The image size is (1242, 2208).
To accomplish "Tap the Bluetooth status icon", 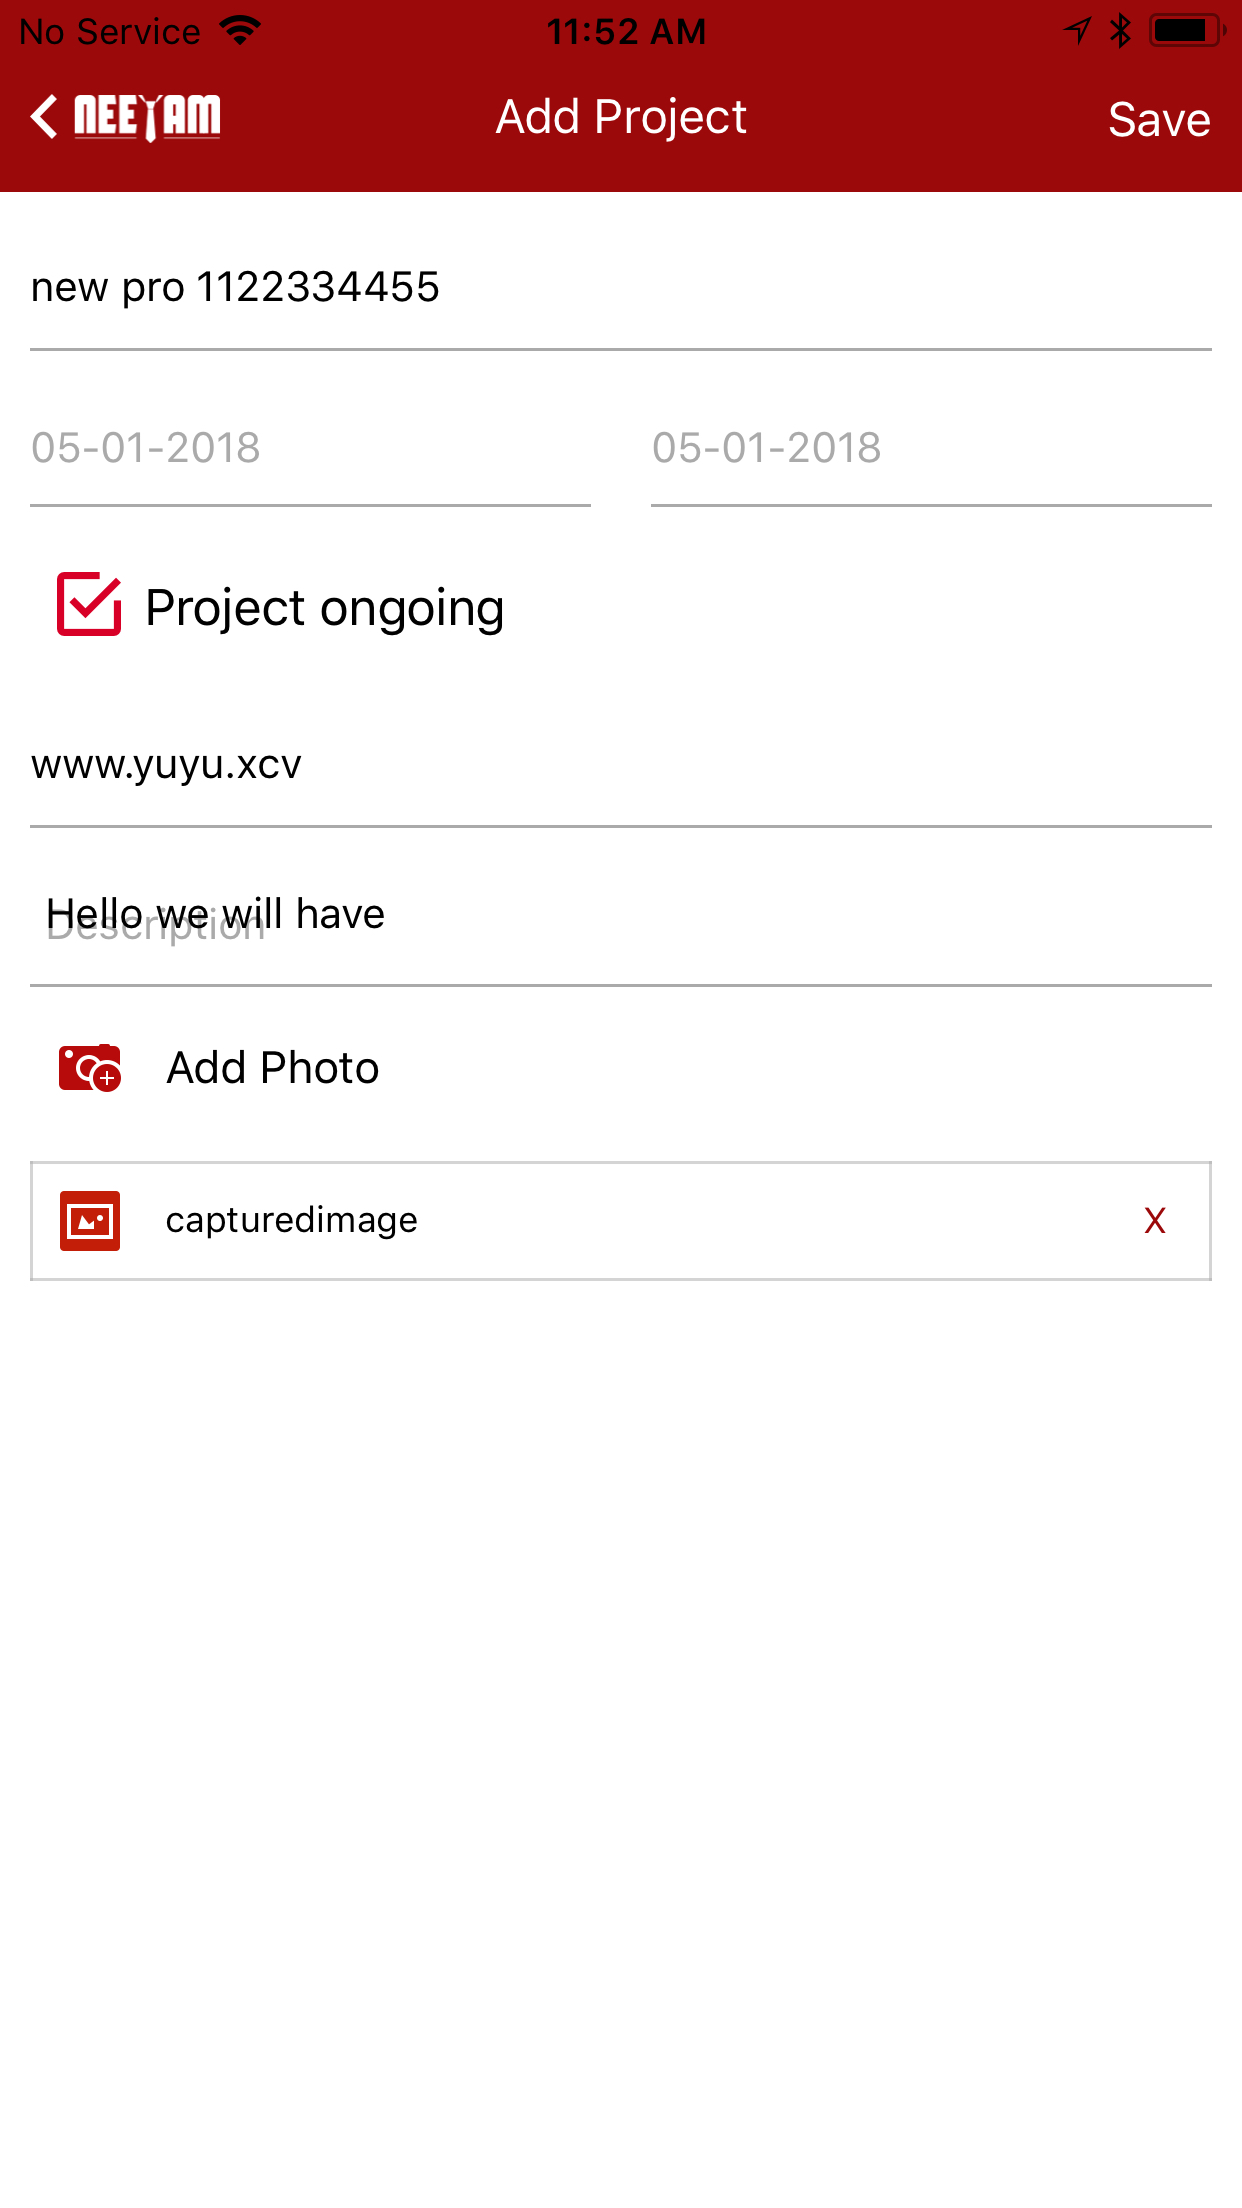I will click(1121, 30).
